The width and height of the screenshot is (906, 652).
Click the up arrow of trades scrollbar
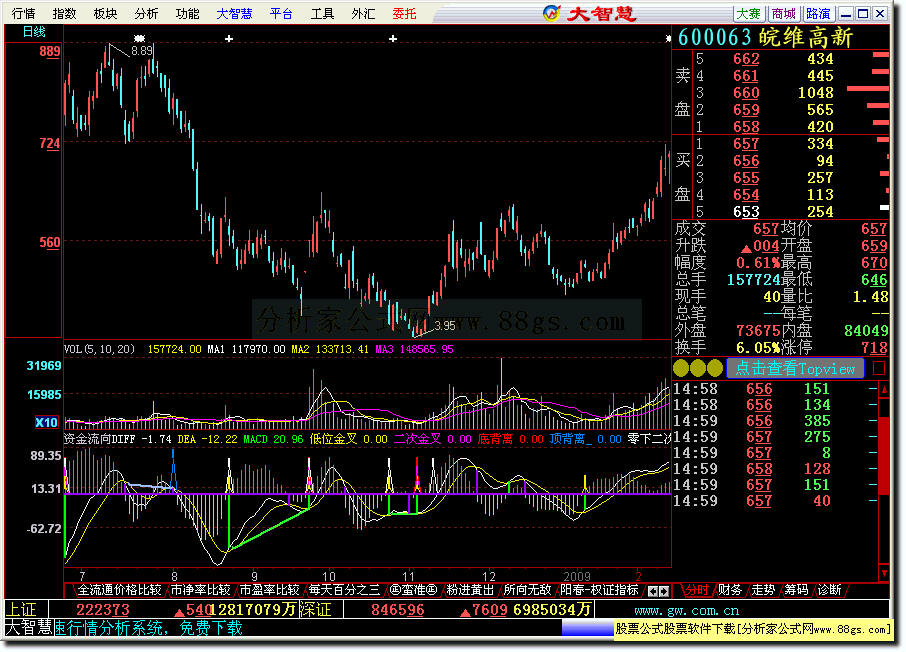coord(884,390)
